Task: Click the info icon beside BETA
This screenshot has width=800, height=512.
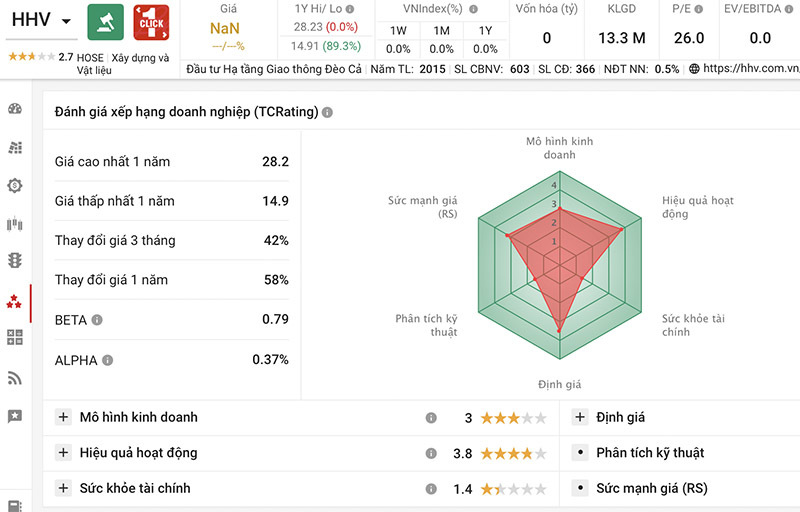Action: [97, 320]
